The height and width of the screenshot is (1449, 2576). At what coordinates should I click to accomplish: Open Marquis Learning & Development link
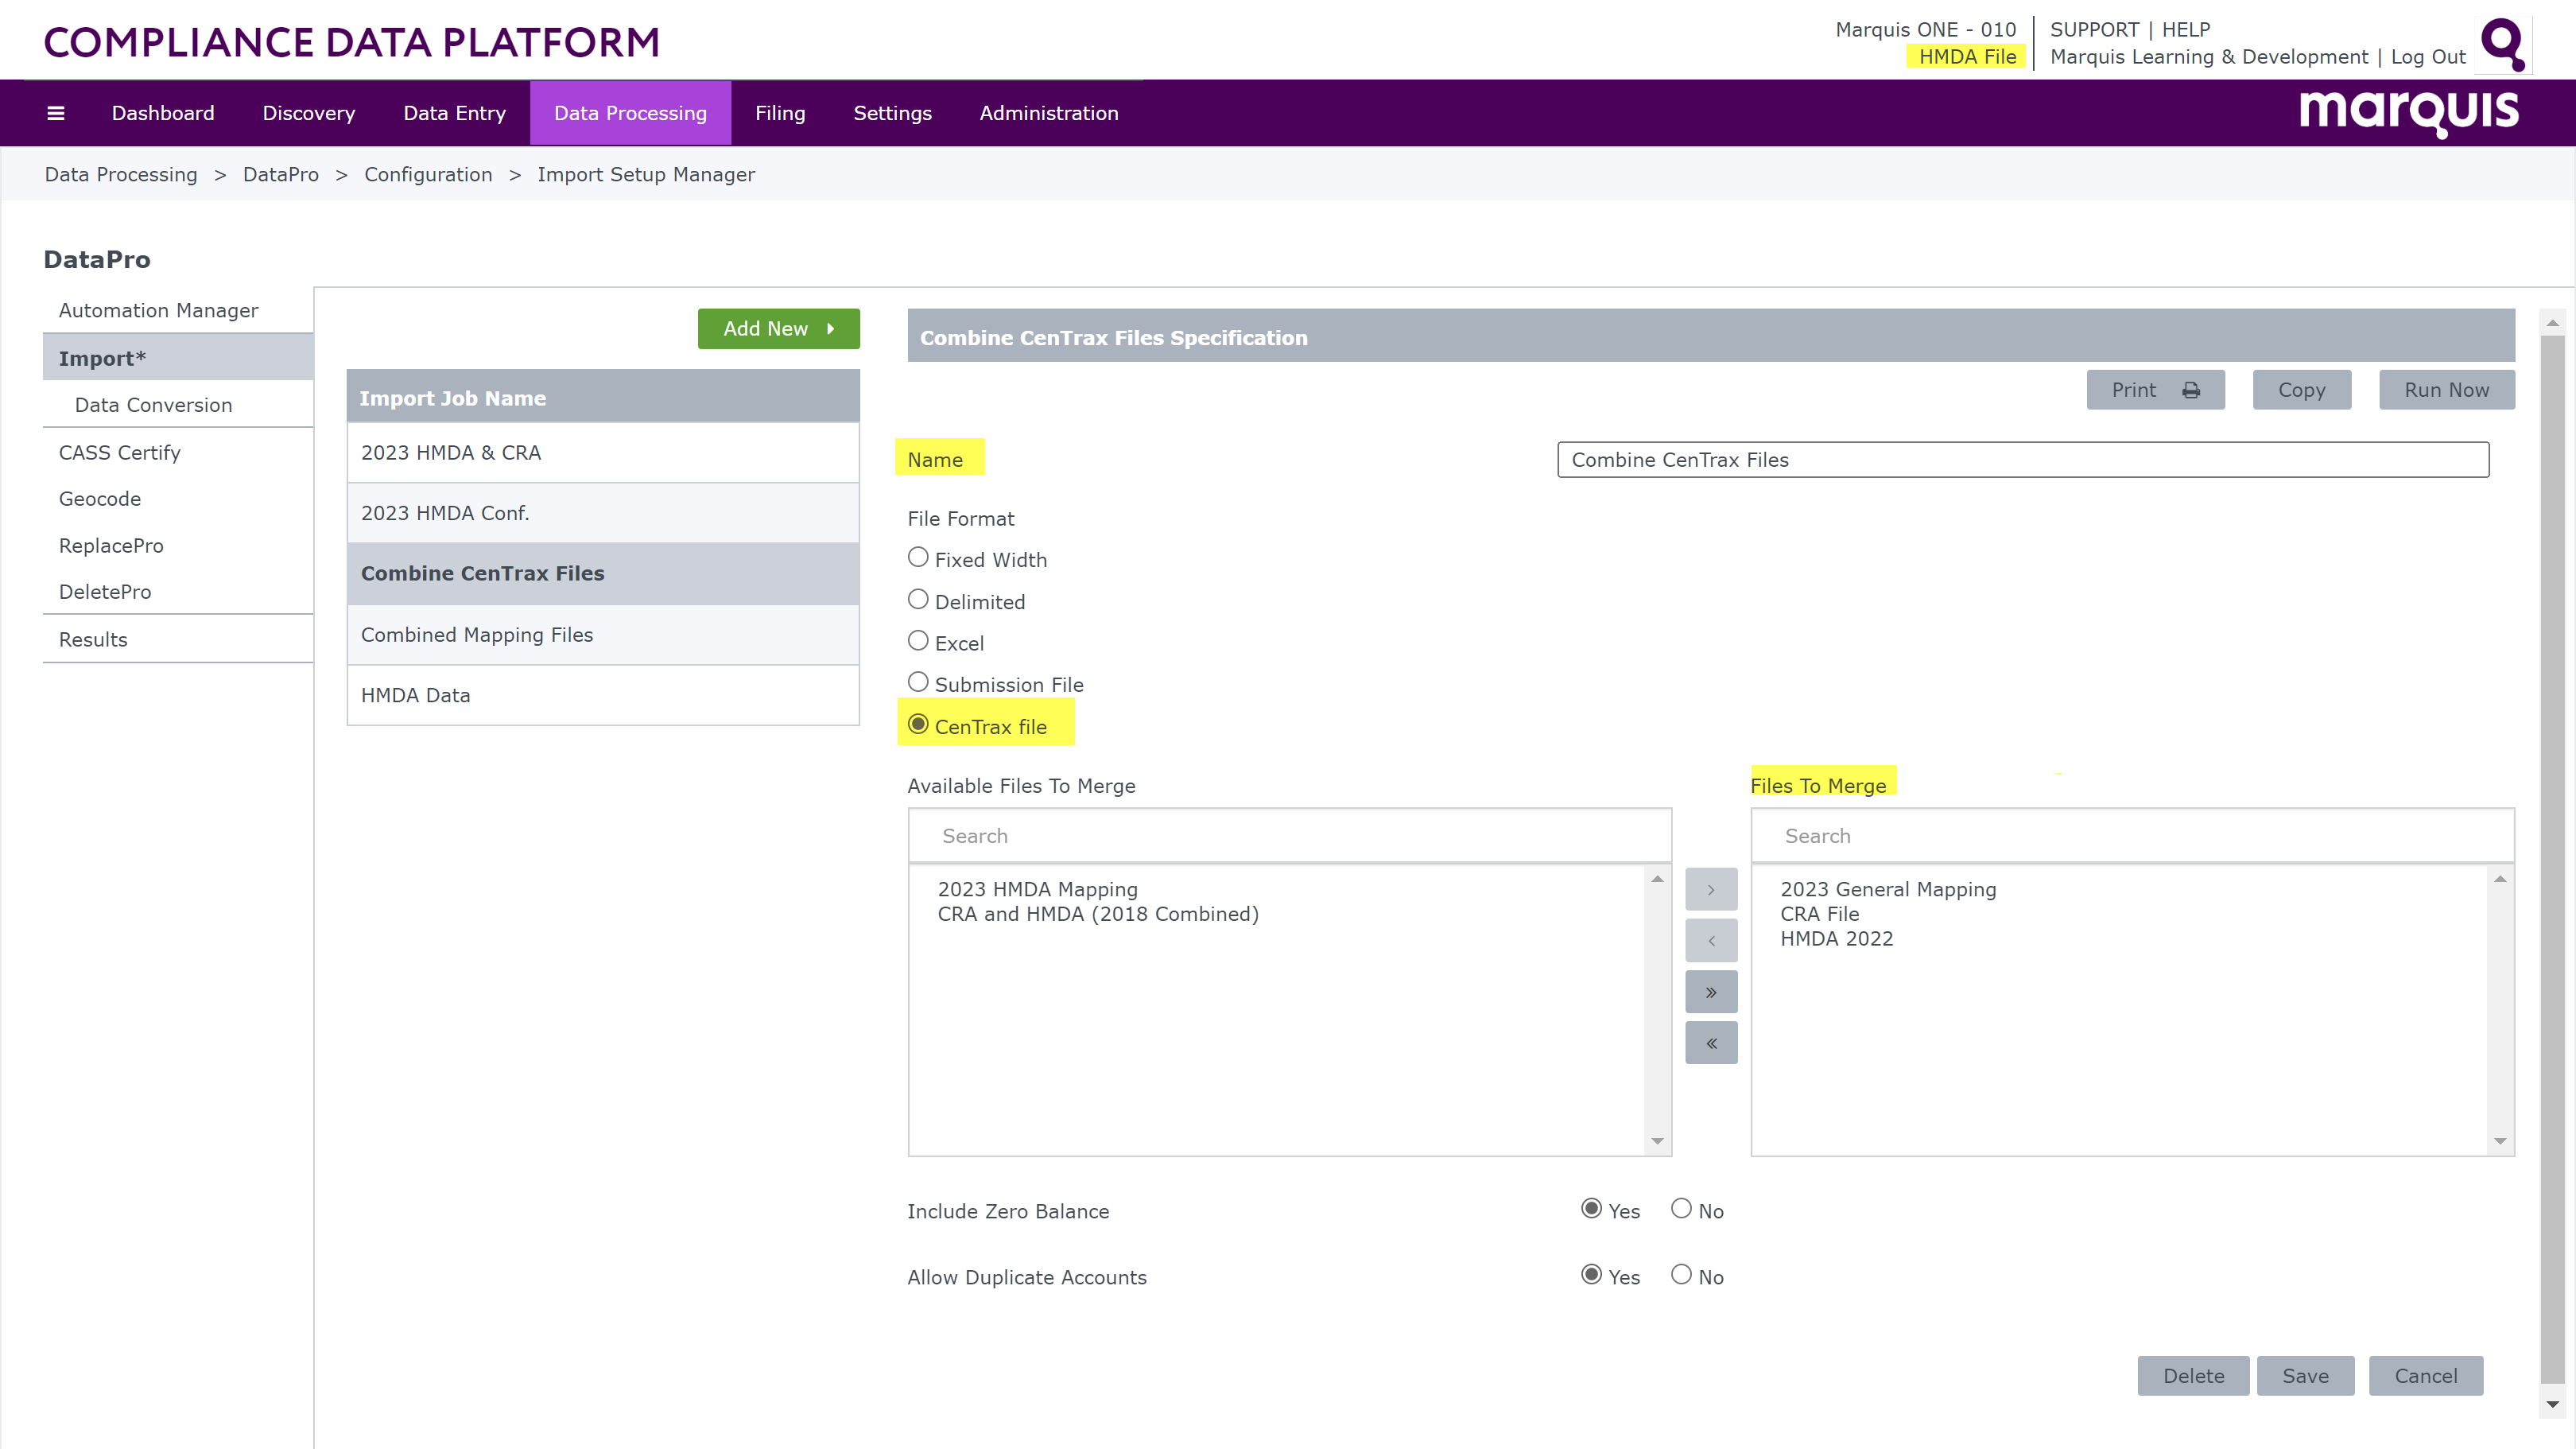[2209, 57]
